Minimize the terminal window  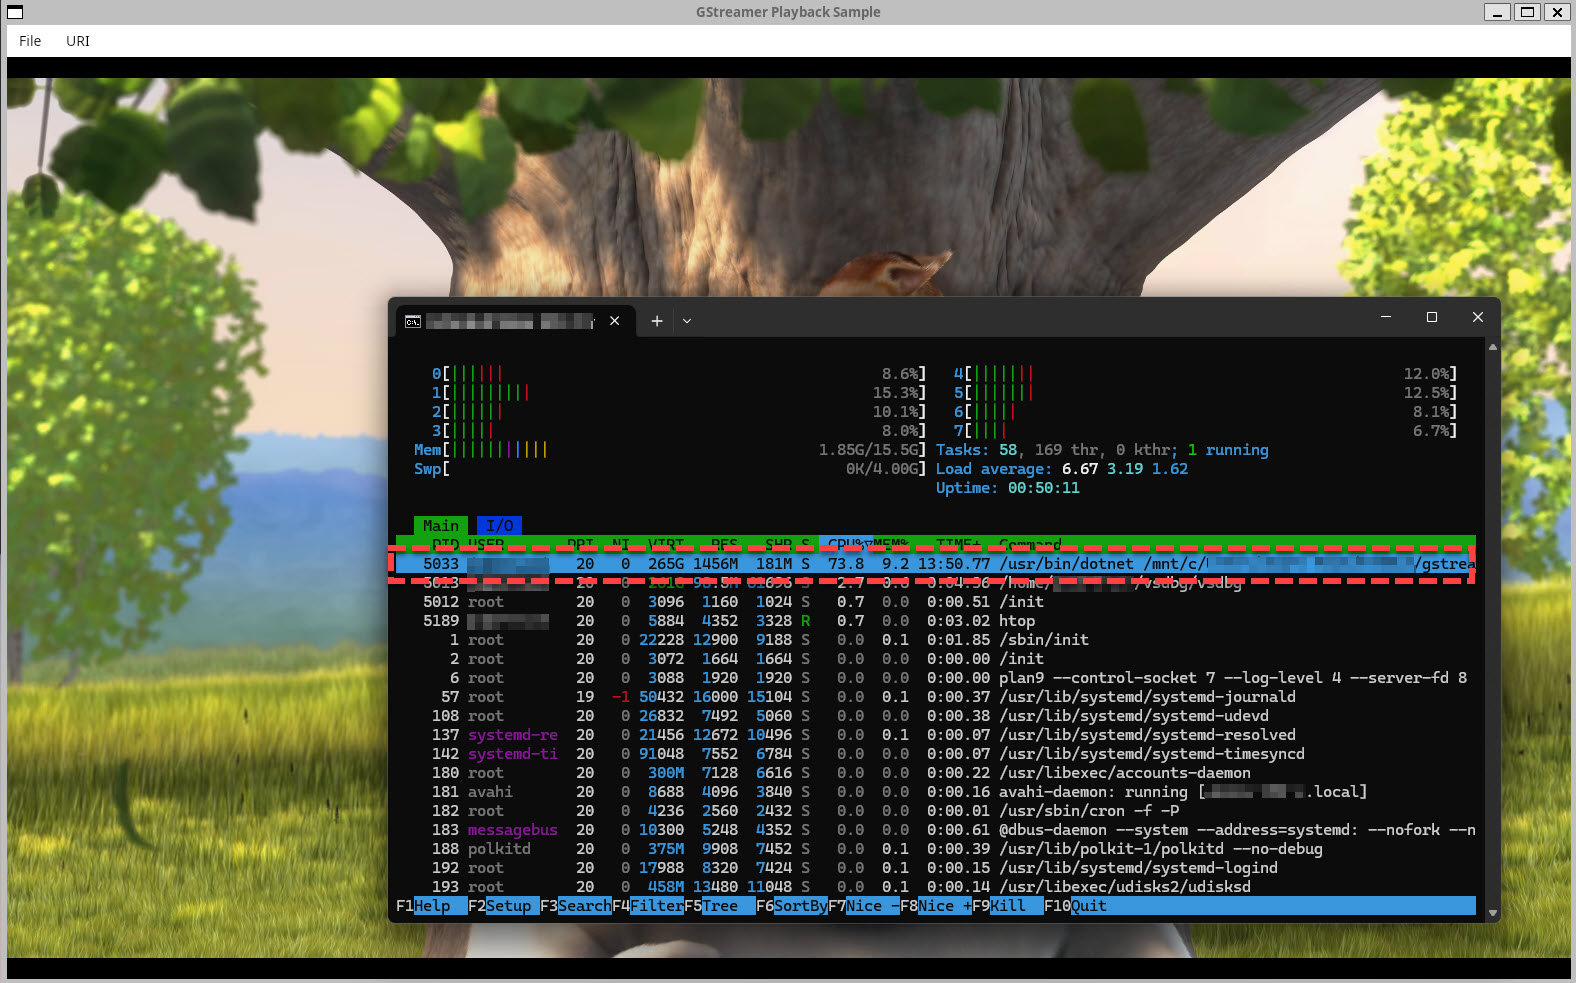coord(1385,317)
